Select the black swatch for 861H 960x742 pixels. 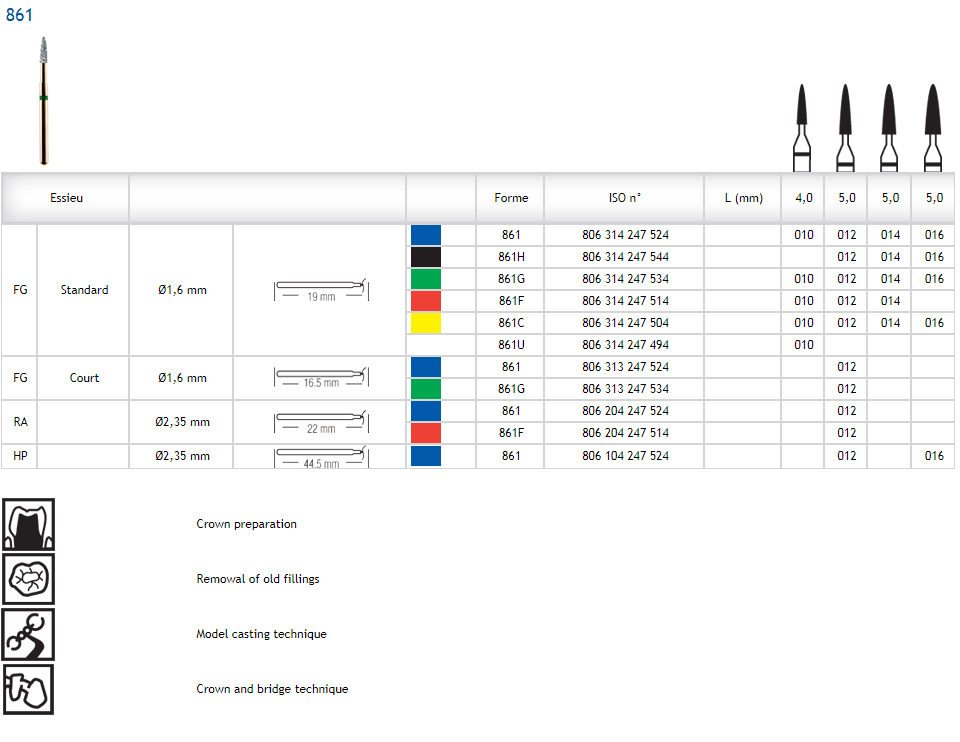pos(426,257)
